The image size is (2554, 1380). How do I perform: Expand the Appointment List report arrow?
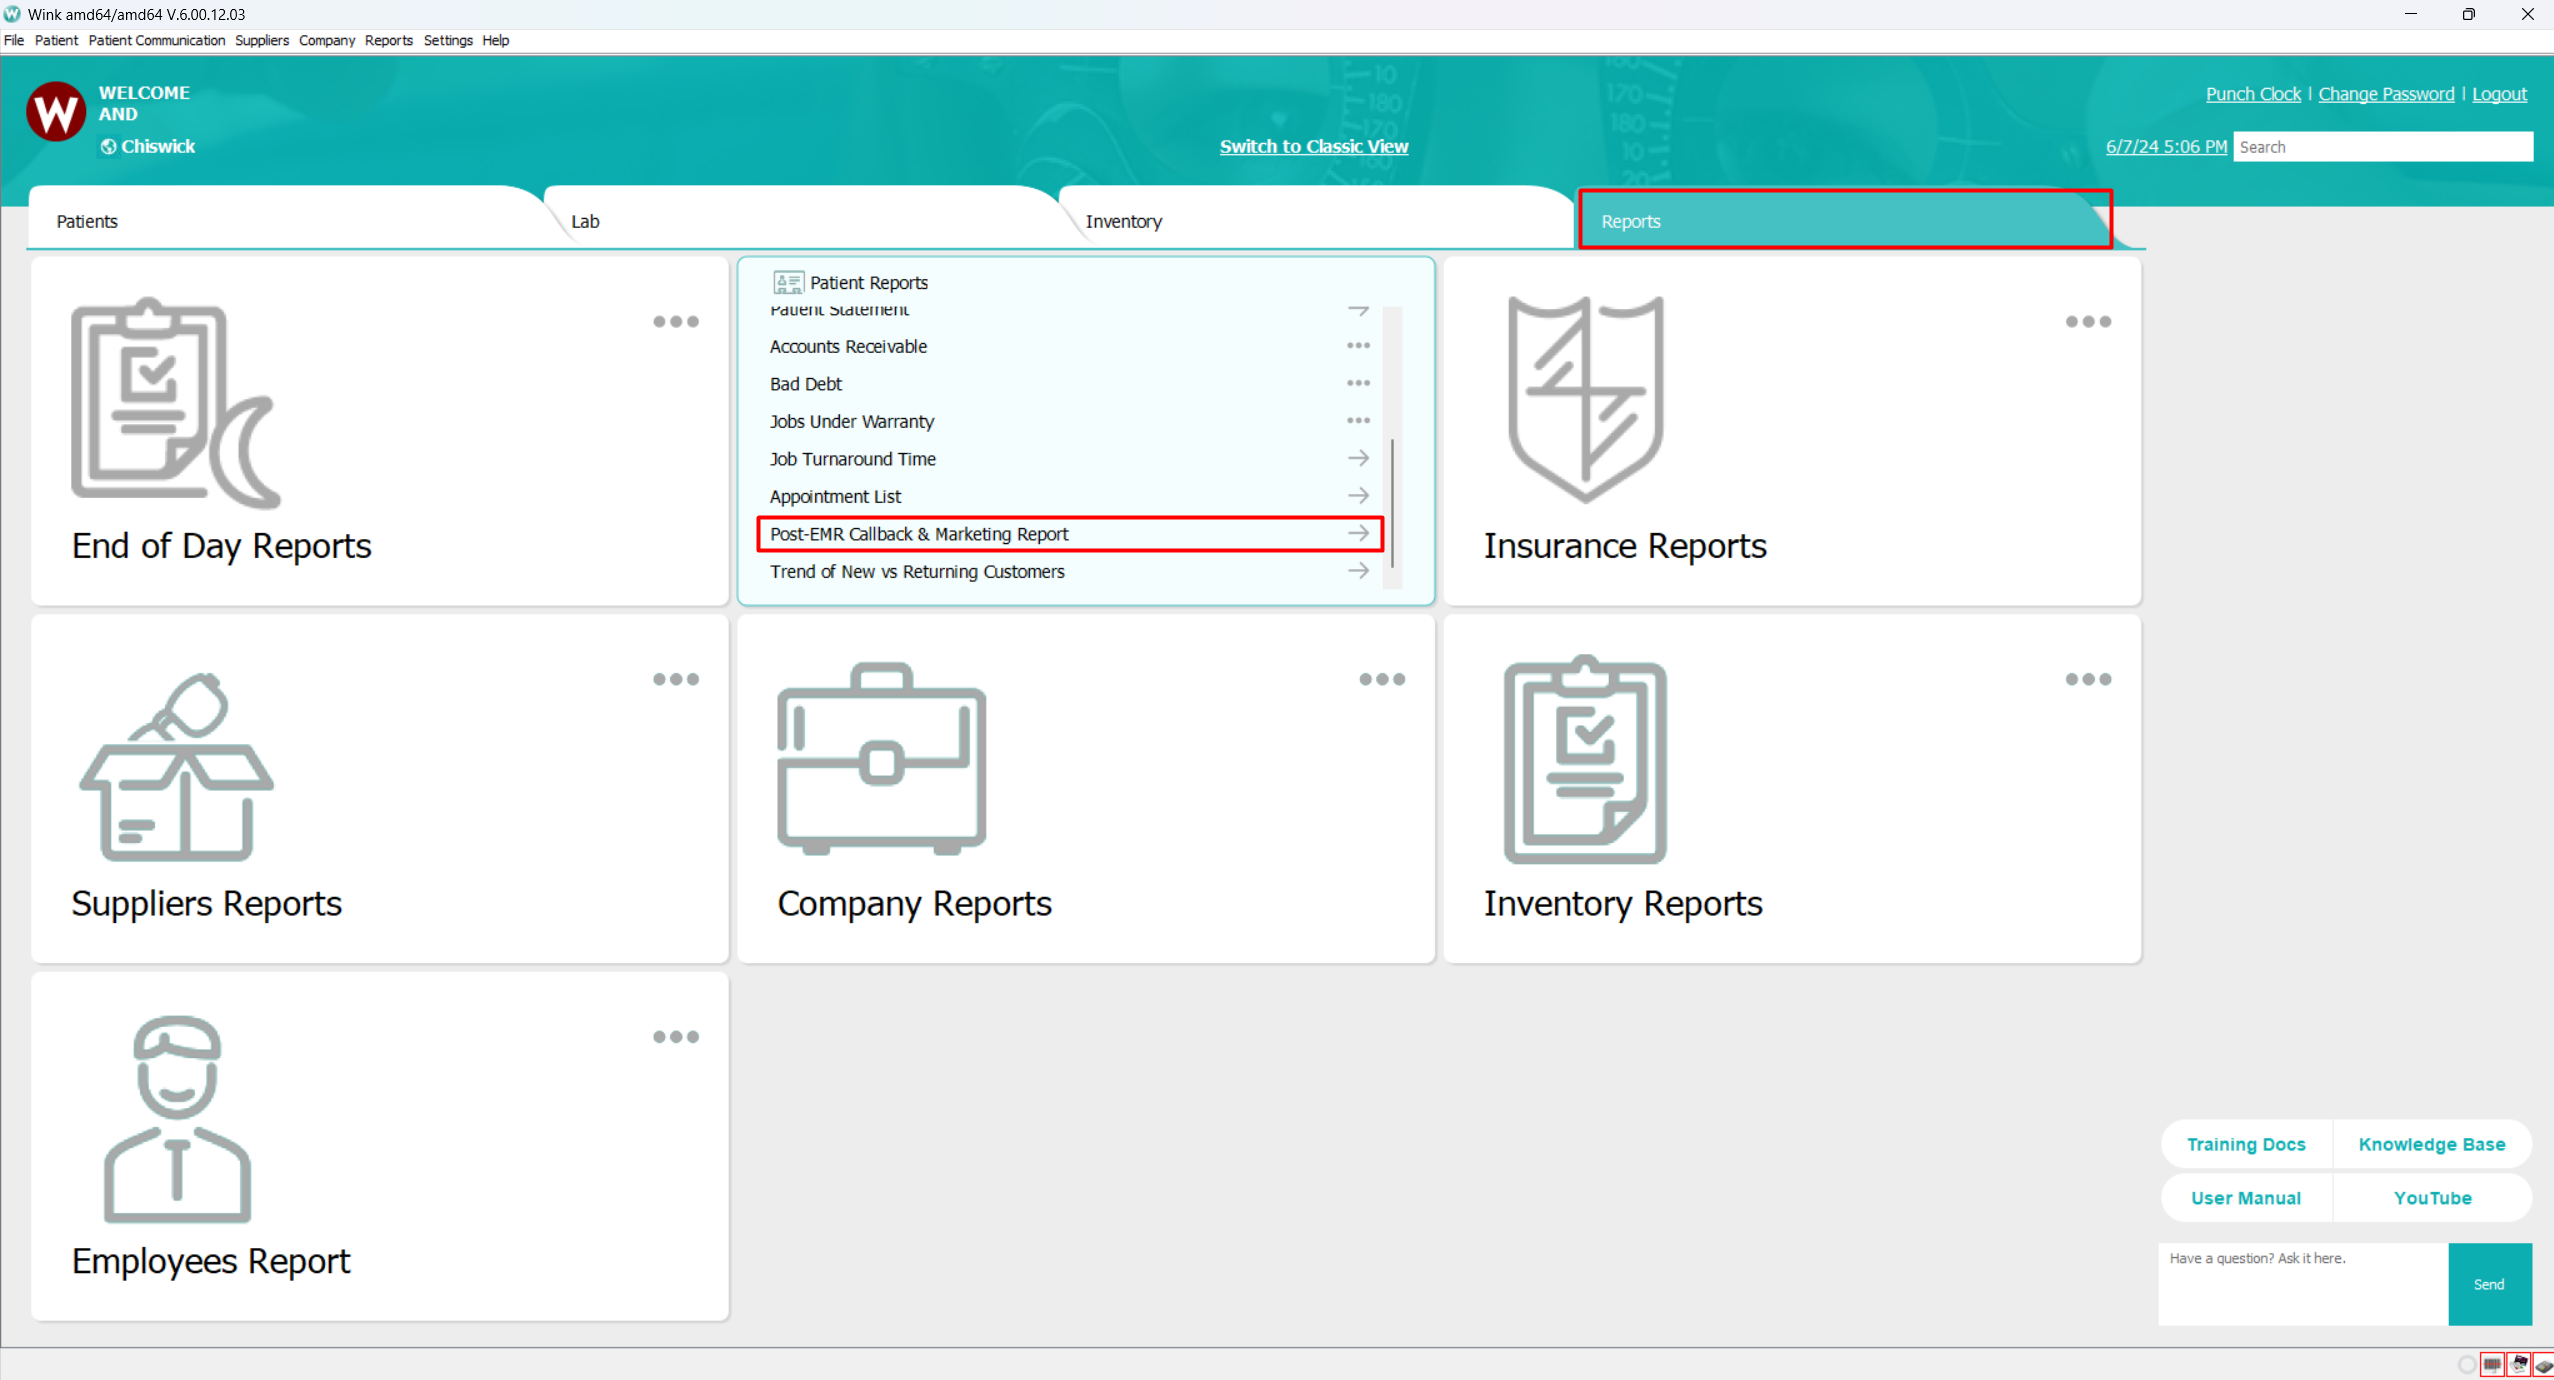point(1358,495)
